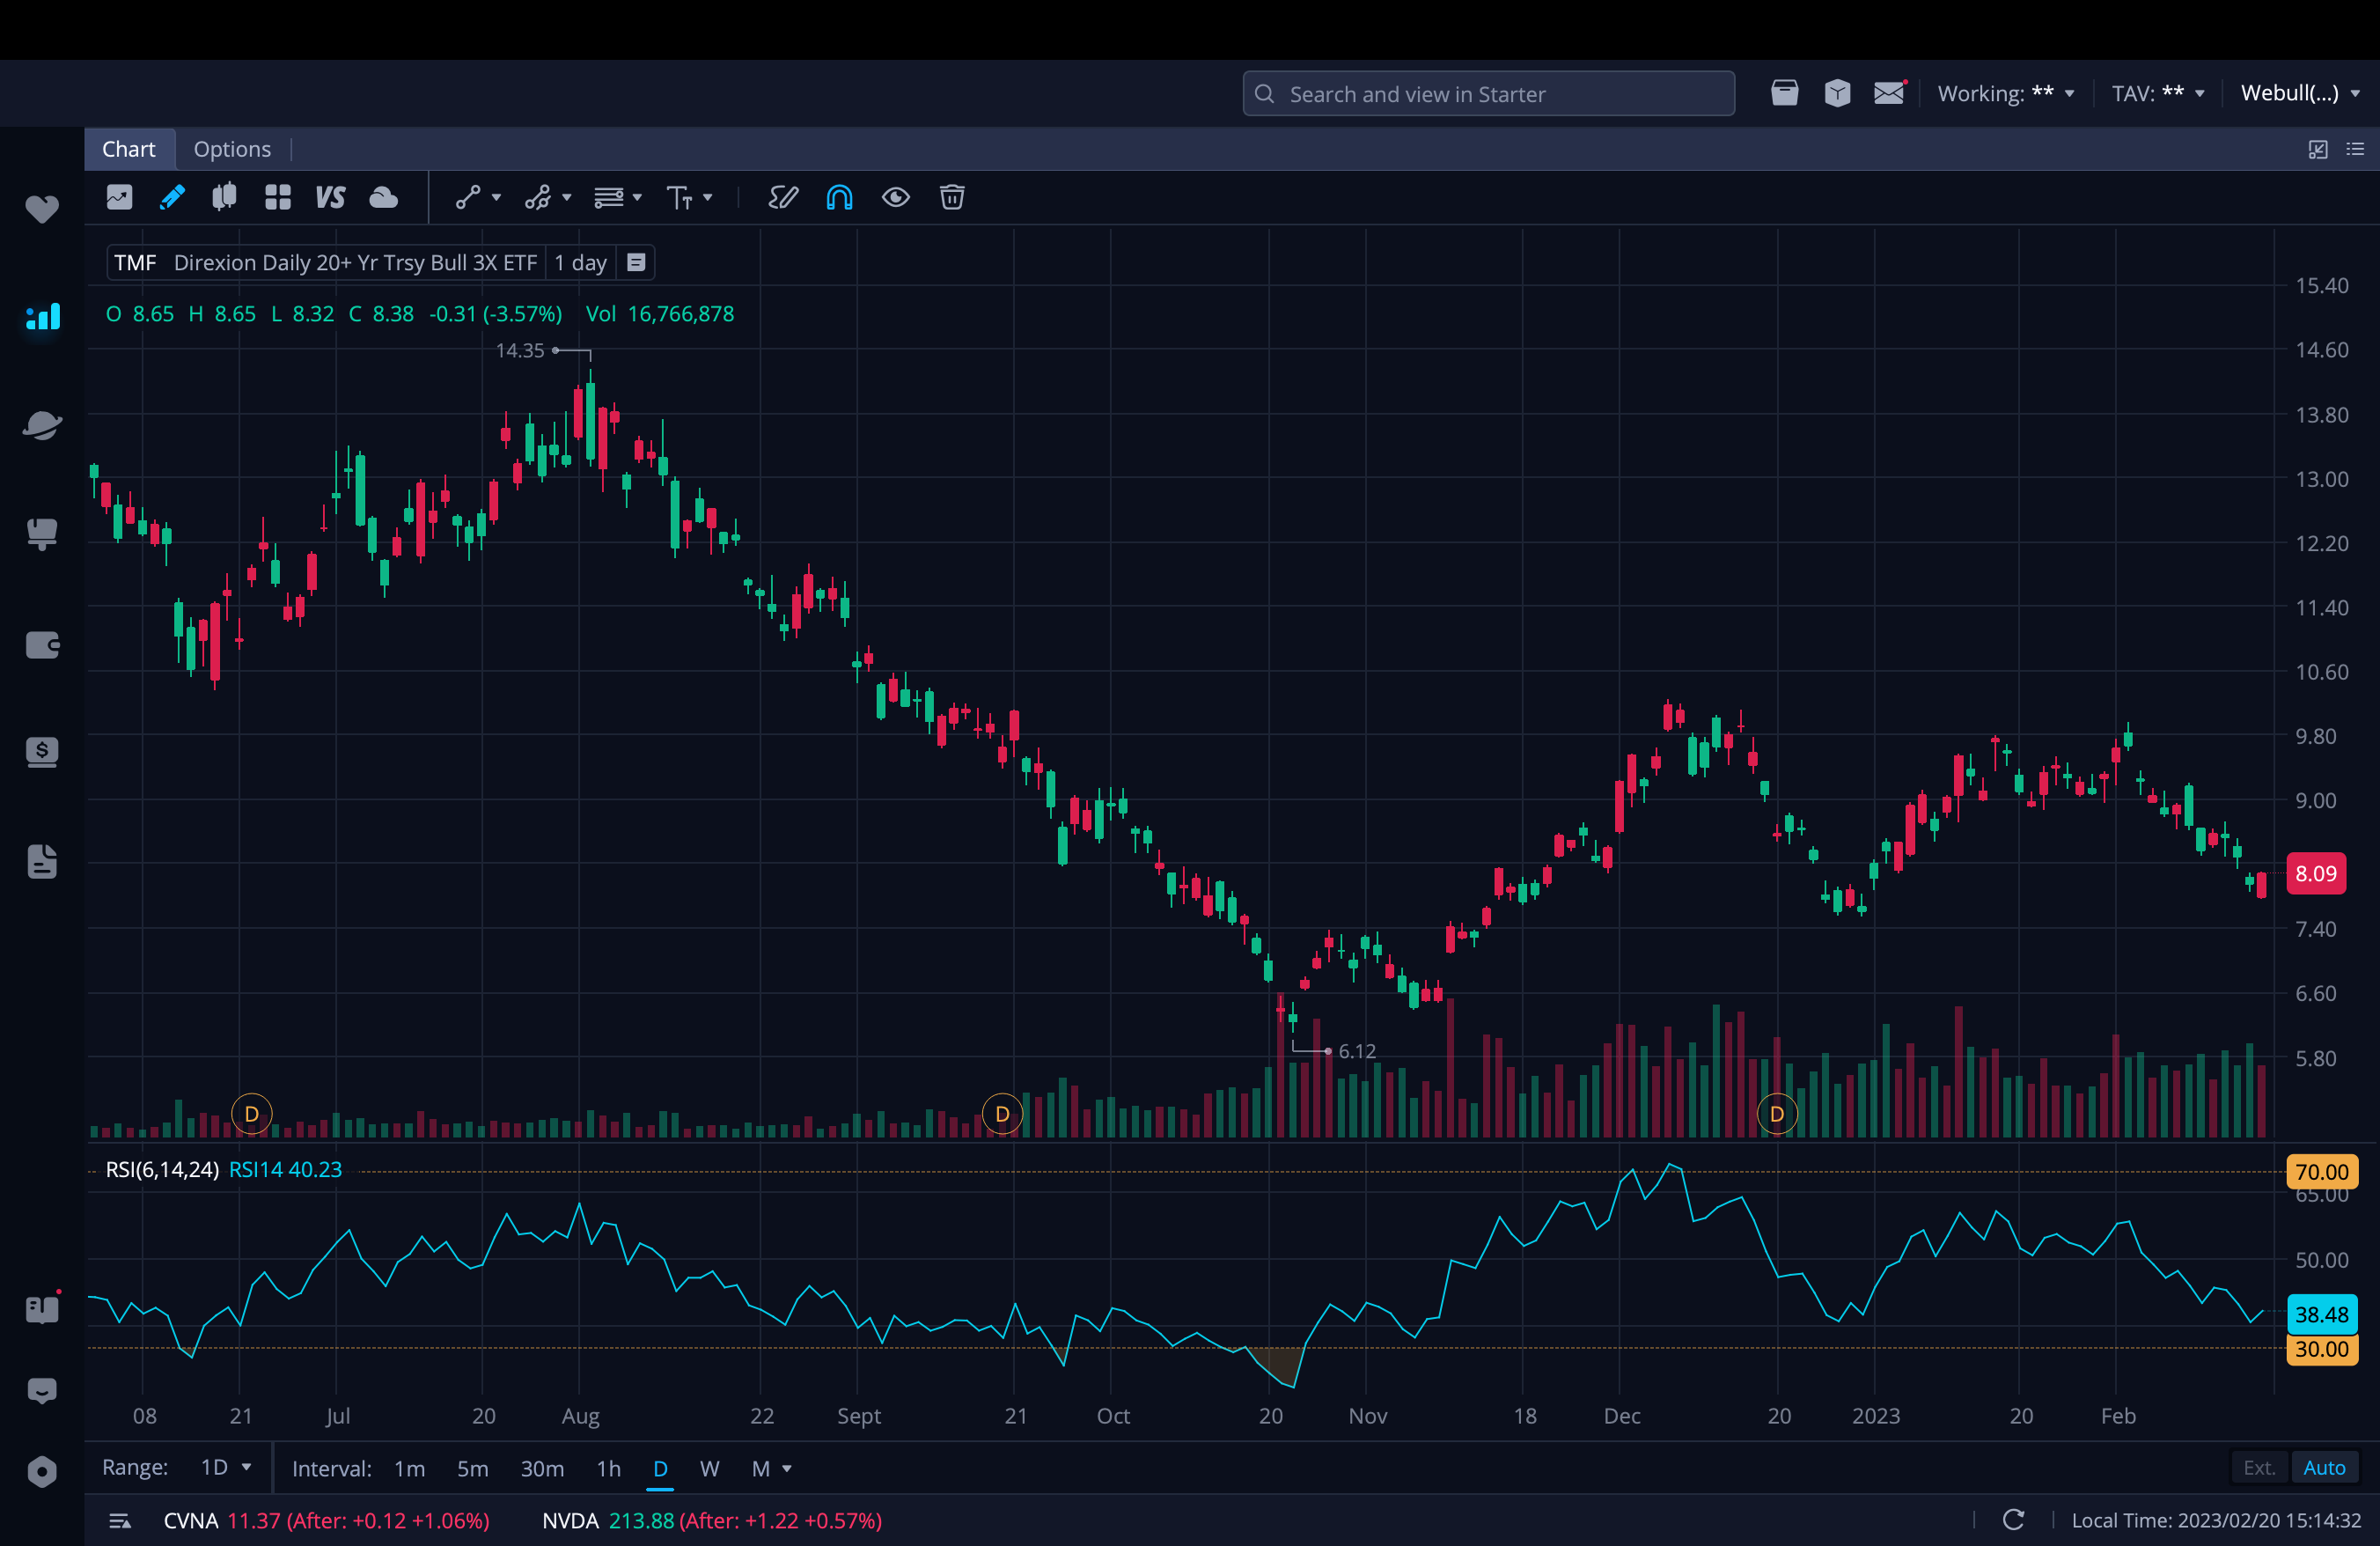Click the dividend D marker near Sept 21

click(x=1002, y=1113)
